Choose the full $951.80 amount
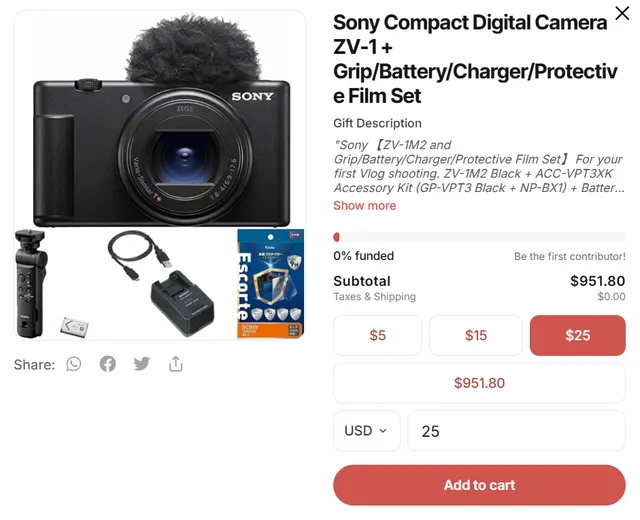Image resolution: width=640 pixels, height=520 pixels. click(479, 383)
